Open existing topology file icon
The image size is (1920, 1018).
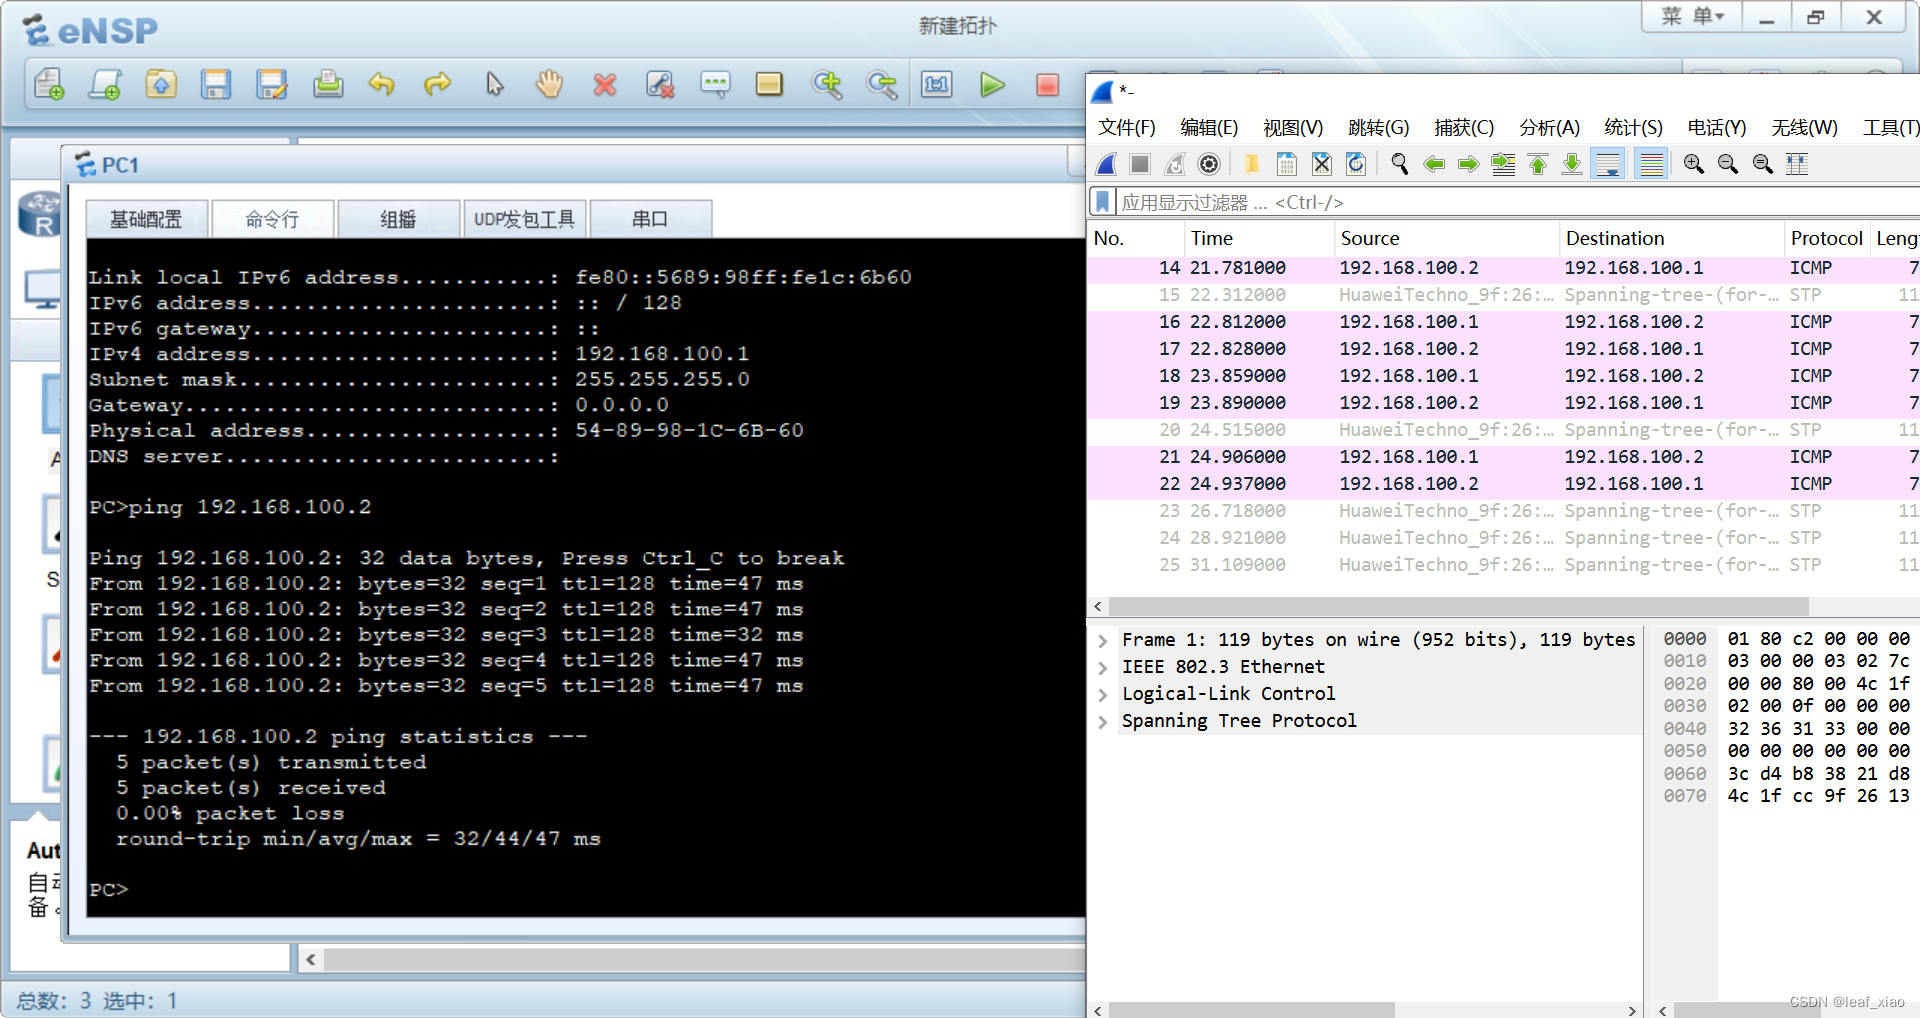pos(161,85)
